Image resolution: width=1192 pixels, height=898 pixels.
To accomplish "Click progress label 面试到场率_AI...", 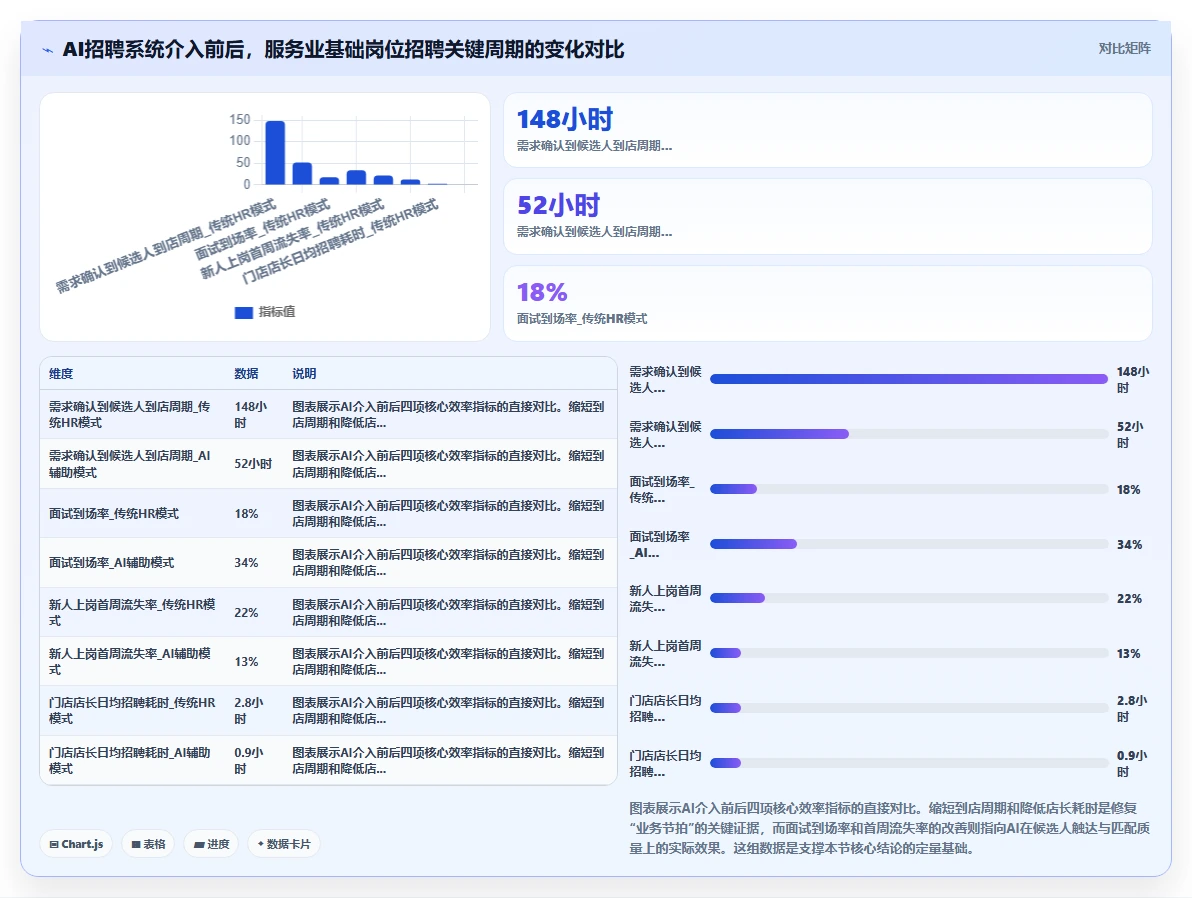I will (661, 544).
